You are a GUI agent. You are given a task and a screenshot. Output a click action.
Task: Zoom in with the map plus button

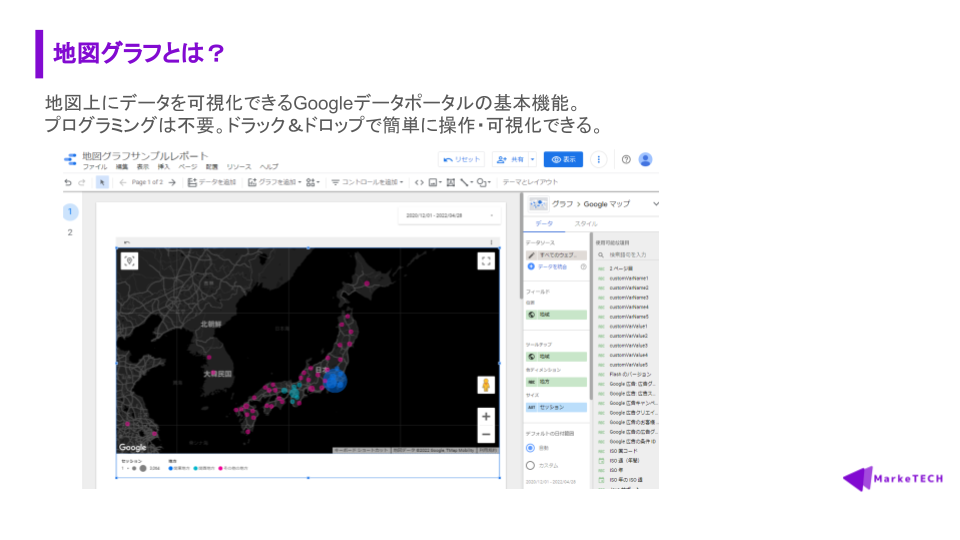(x=486, y=416)
